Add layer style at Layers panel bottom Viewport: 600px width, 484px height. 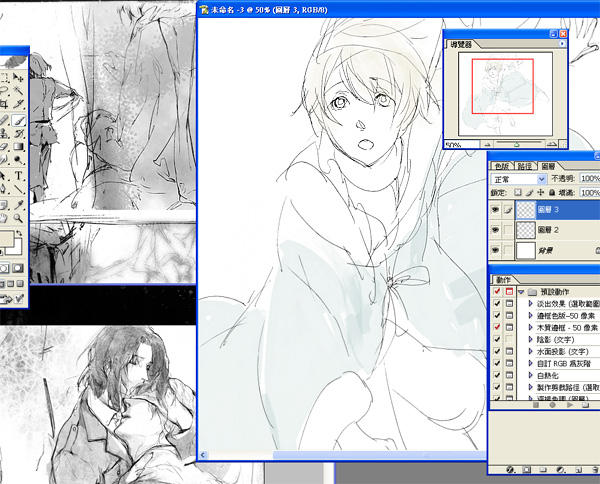click(509, 469)
